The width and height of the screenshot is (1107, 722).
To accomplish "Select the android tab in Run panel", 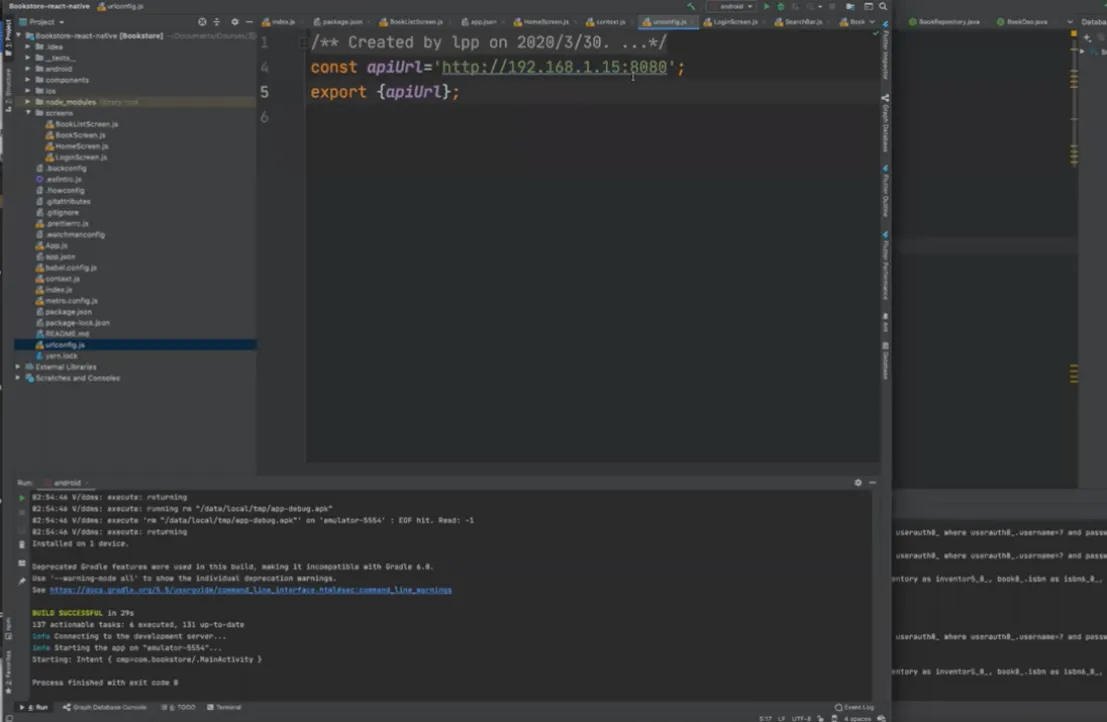I will [67, 483].
